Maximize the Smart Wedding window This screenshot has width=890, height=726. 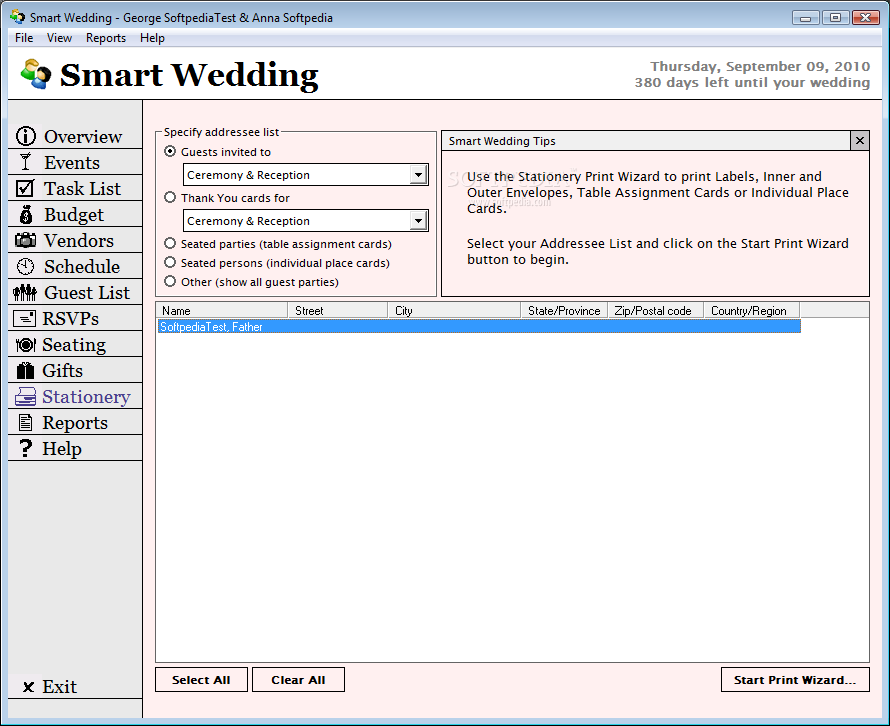836,18
